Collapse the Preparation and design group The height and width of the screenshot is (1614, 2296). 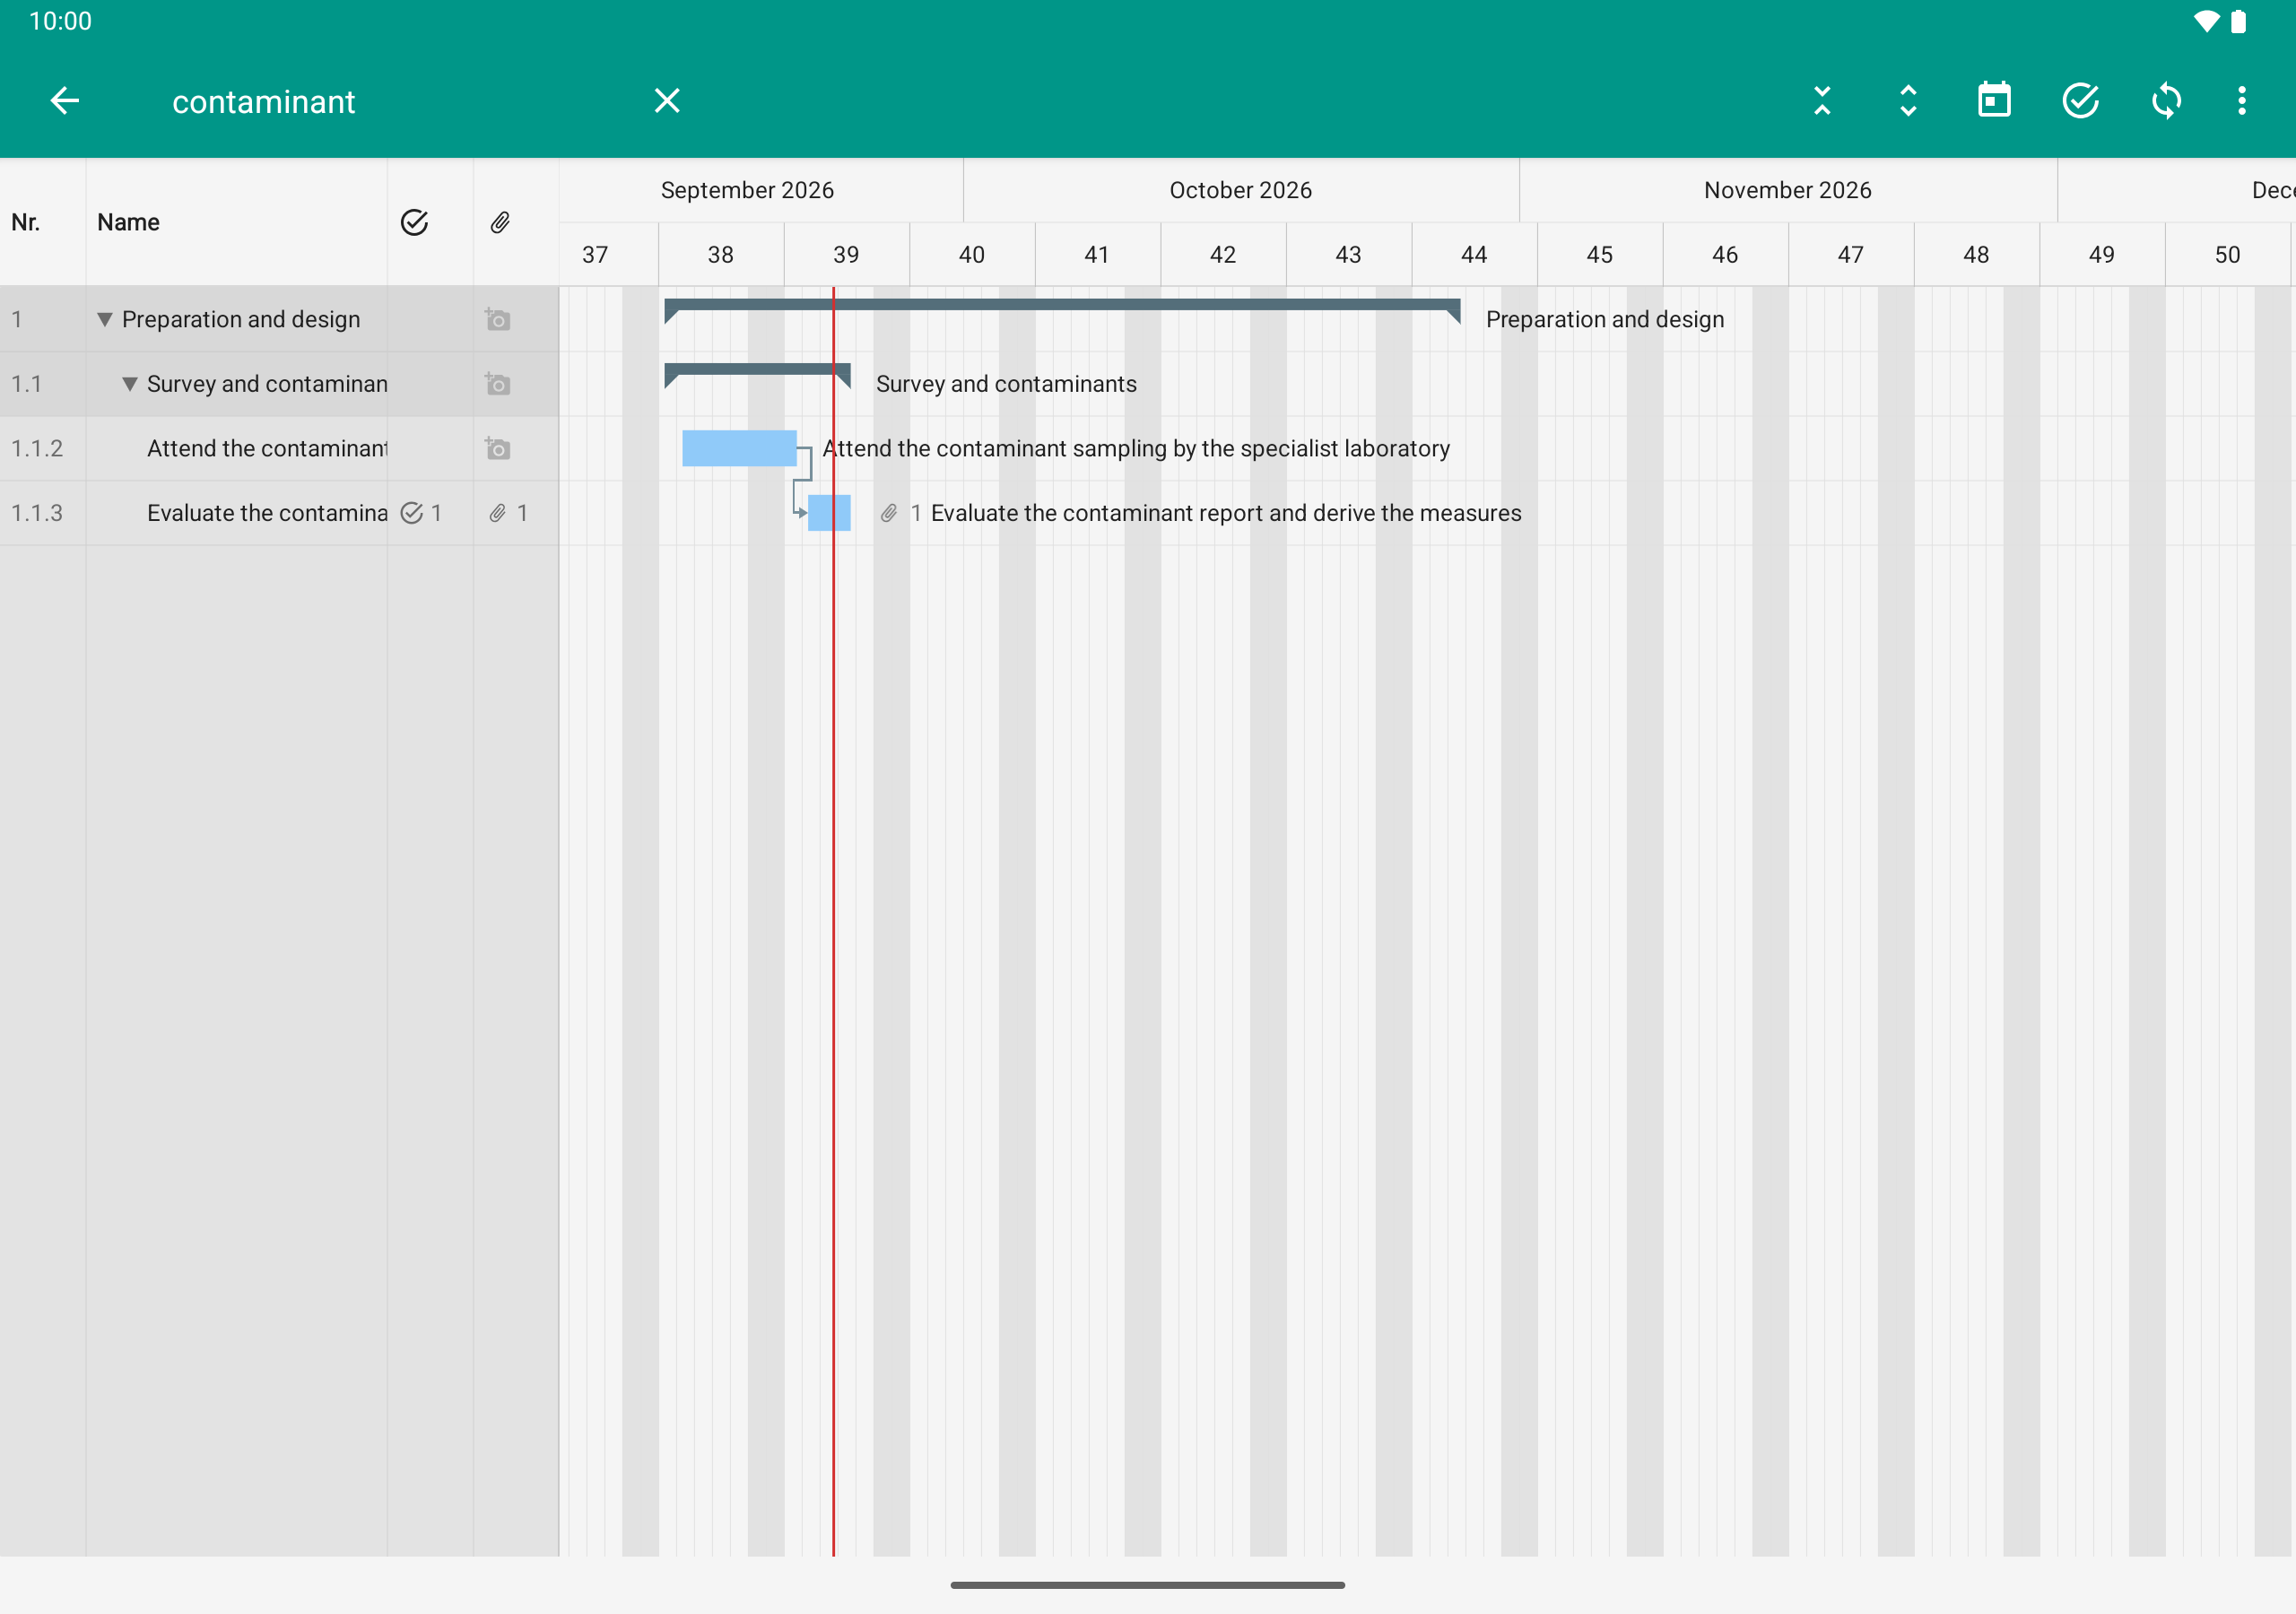click(x=104, y=319)
